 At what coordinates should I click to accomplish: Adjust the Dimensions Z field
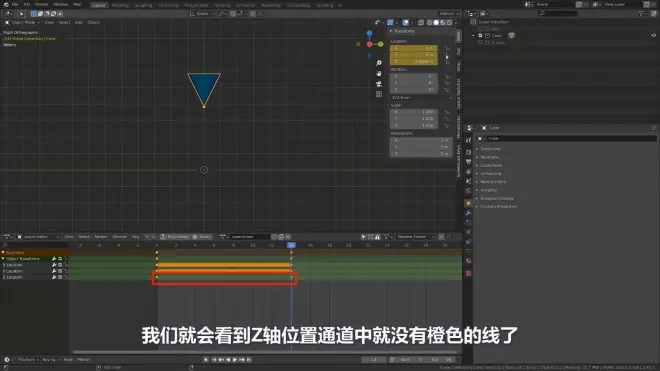coord(421,154)
